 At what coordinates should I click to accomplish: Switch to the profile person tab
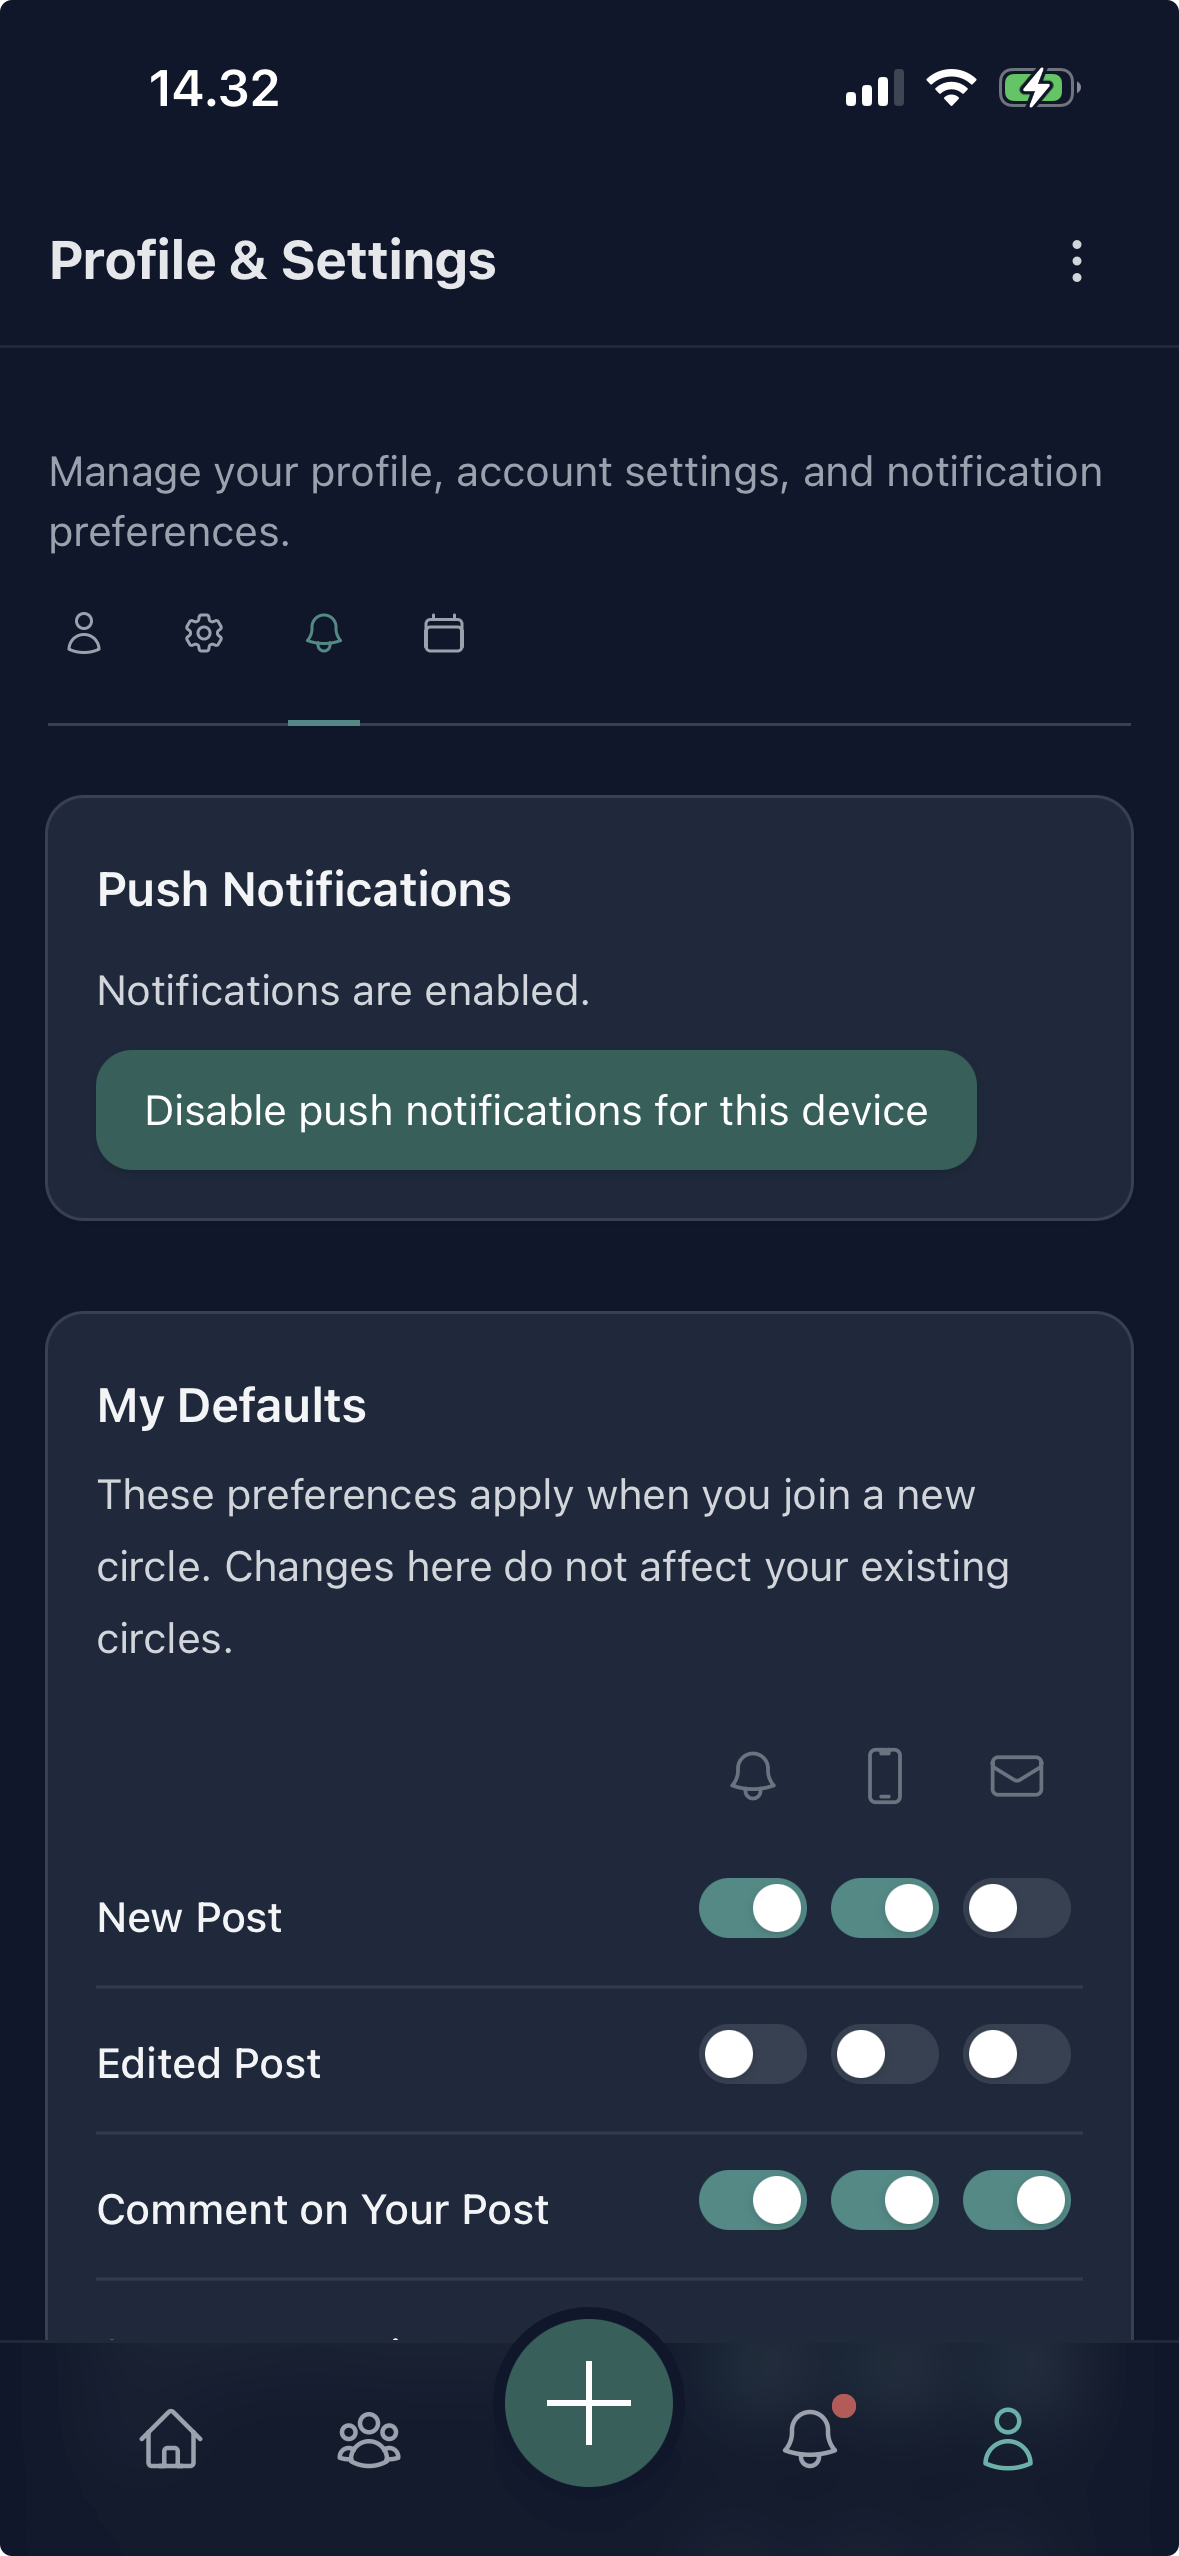84,633
